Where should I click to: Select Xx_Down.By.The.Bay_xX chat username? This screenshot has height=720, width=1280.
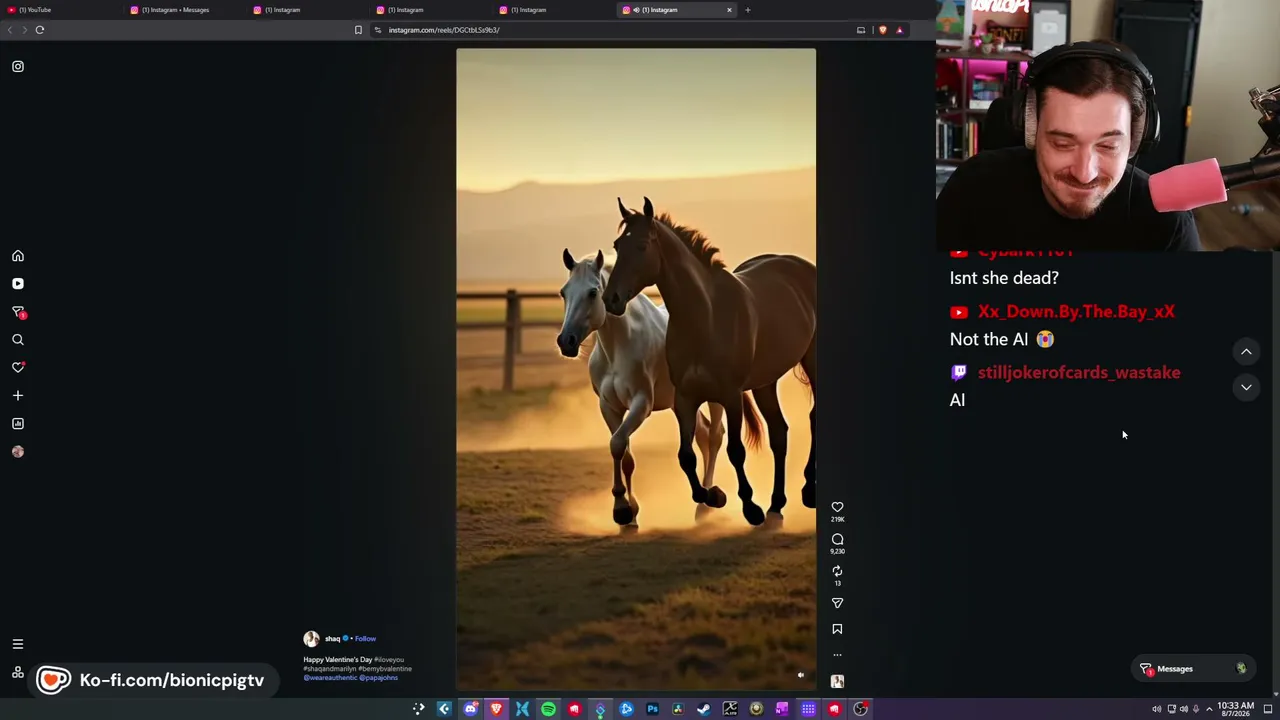coord(1076,312)
